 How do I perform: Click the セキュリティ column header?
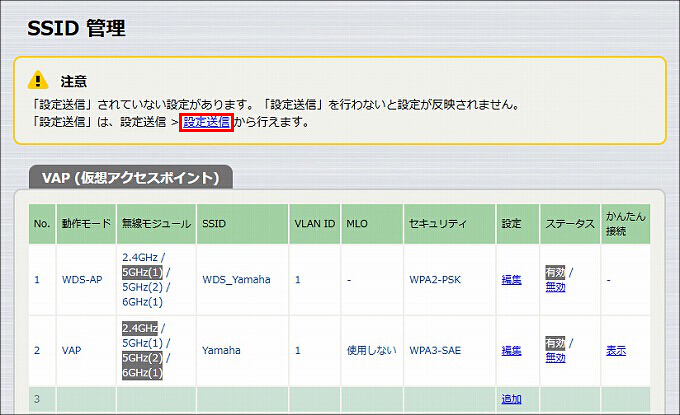click(449, 224)
